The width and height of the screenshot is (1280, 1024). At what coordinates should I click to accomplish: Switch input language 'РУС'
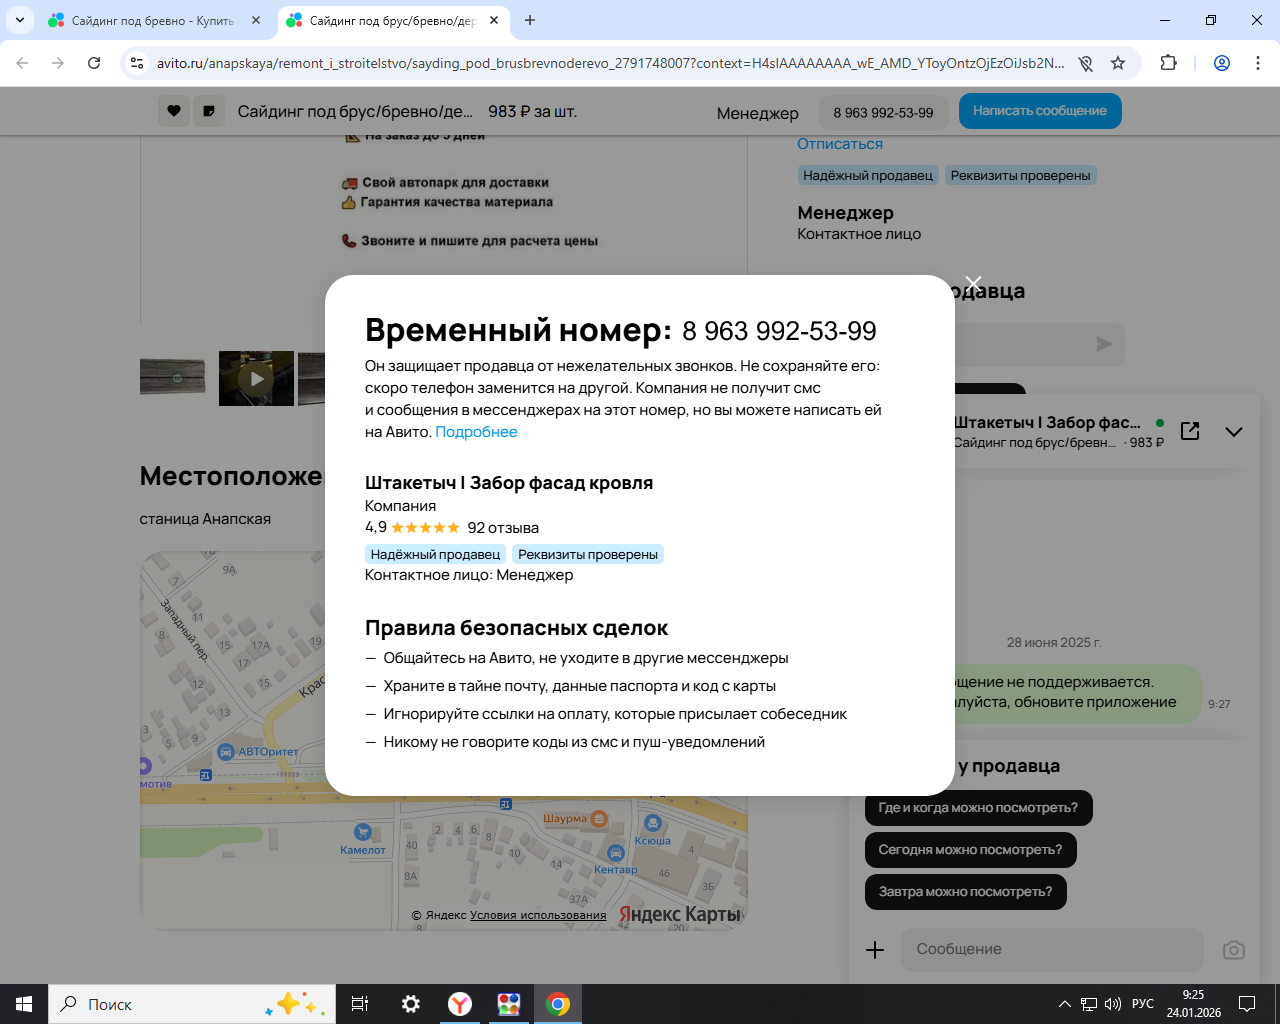coord(1143,1004)
